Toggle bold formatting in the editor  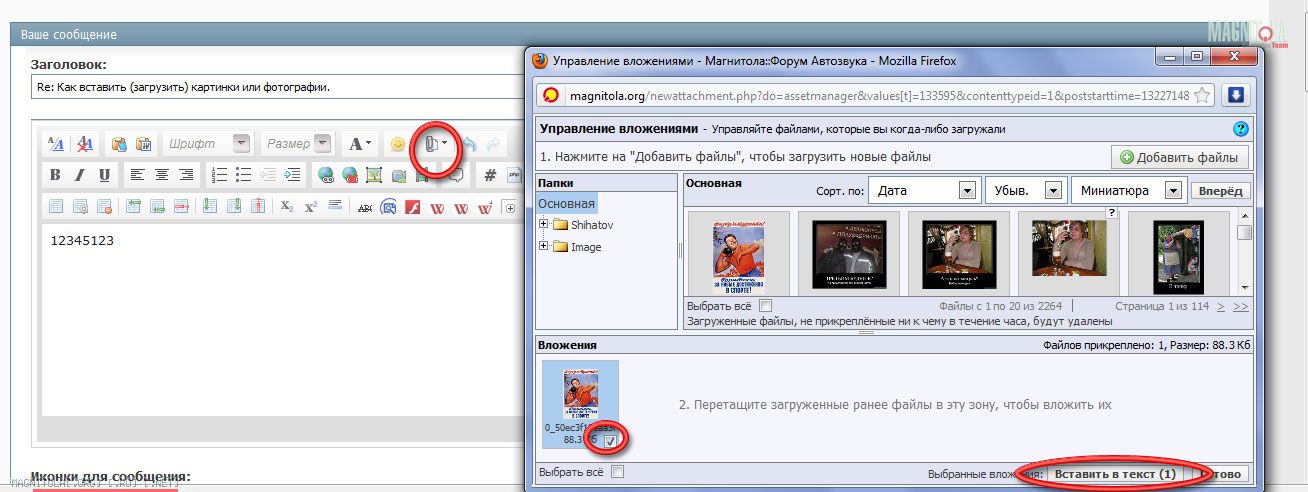click(x=55, y=175)
